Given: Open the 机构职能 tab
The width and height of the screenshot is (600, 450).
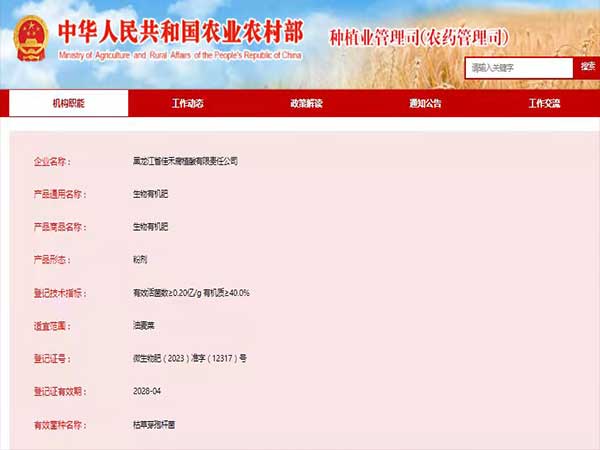Looking at the screenshot, I should pyautogui.click(x=69, y=104).
